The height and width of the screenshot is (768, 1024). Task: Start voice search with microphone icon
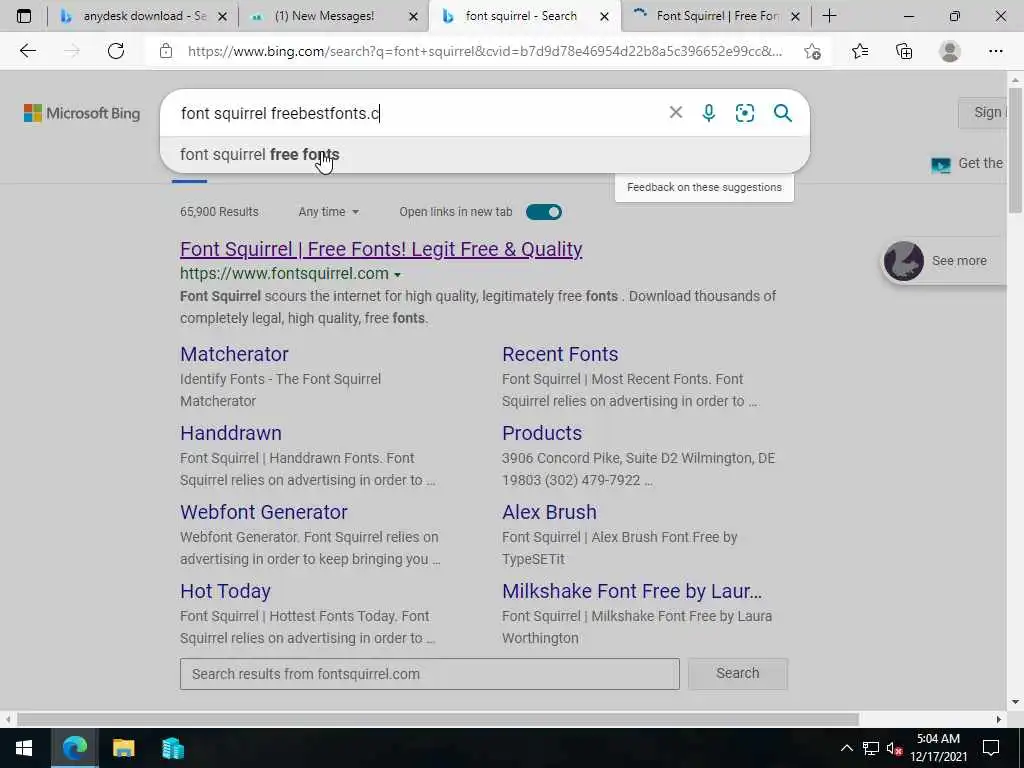tap(709, 113)
